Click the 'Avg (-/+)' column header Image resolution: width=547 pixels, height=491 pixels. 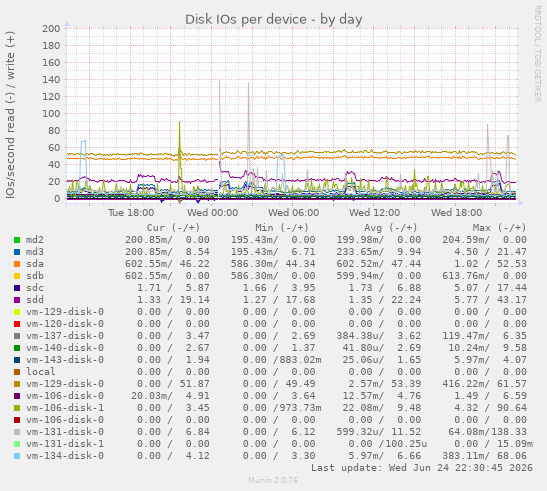point(391,228)
